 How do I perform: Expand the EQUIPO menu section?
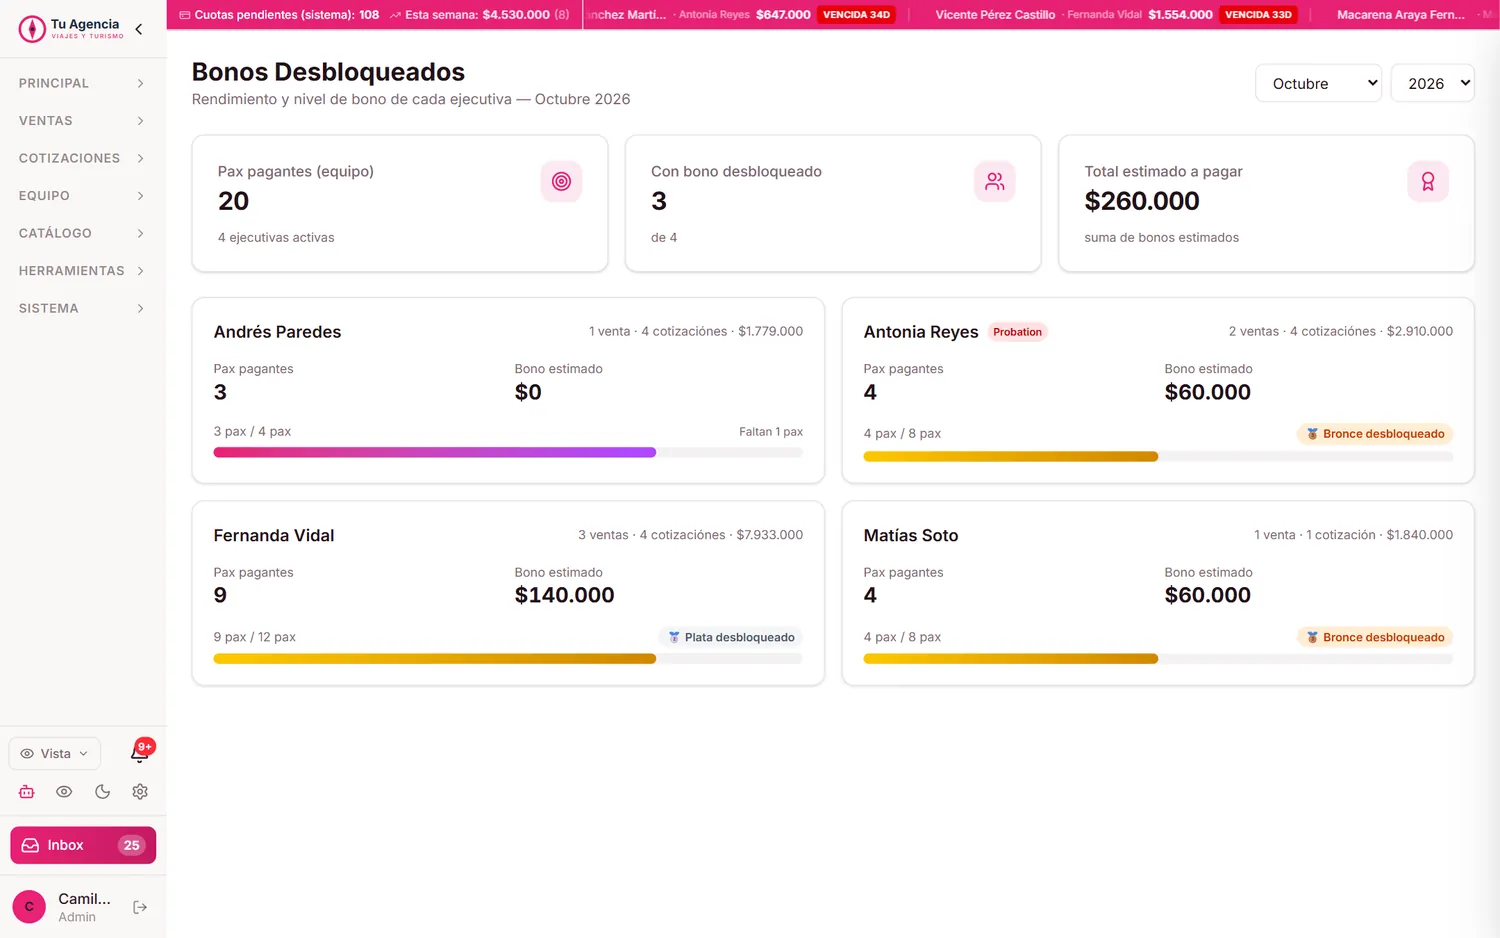pyautogui.click(x=82, y=196)
